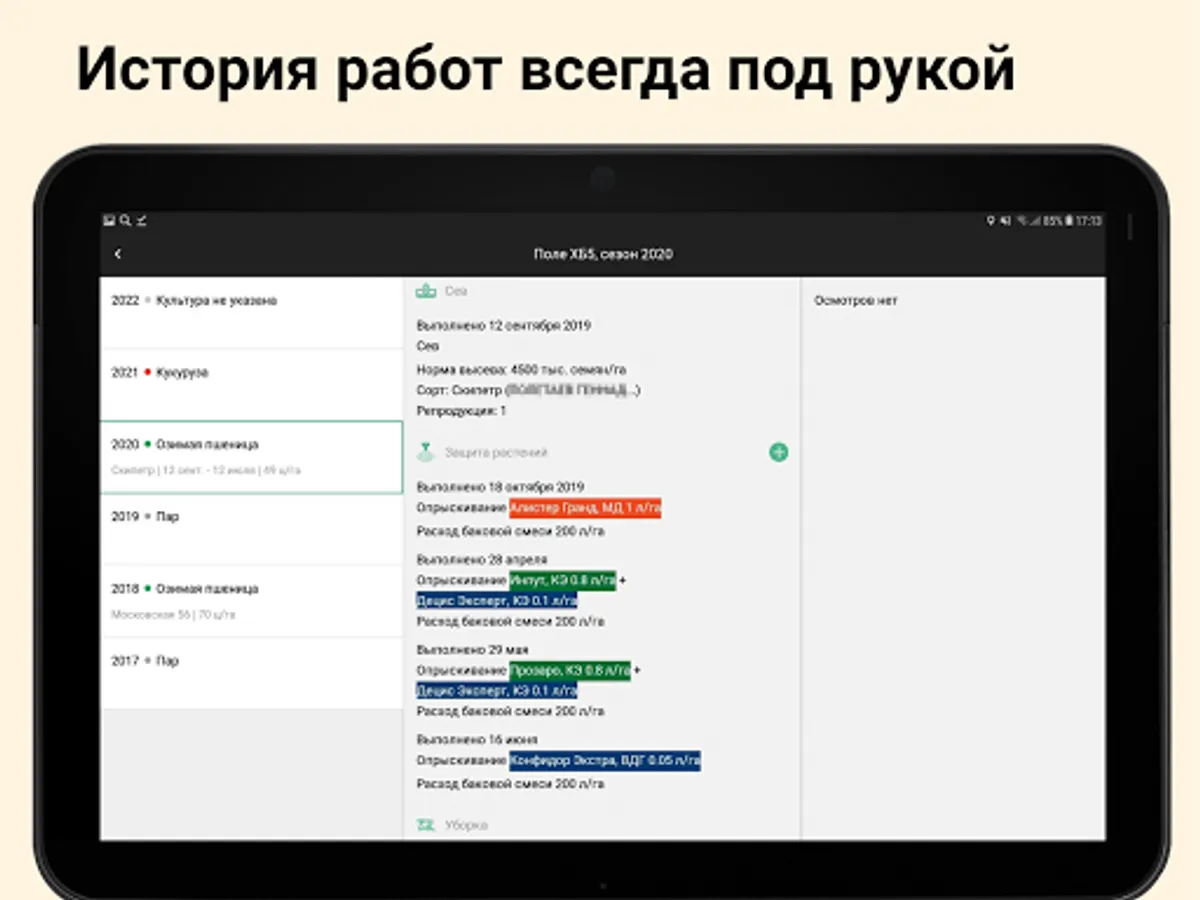Tap the image notification icon in status bar
This screenshot has width=1200, height=900.
pyautogui.click(x=109, y=220)
